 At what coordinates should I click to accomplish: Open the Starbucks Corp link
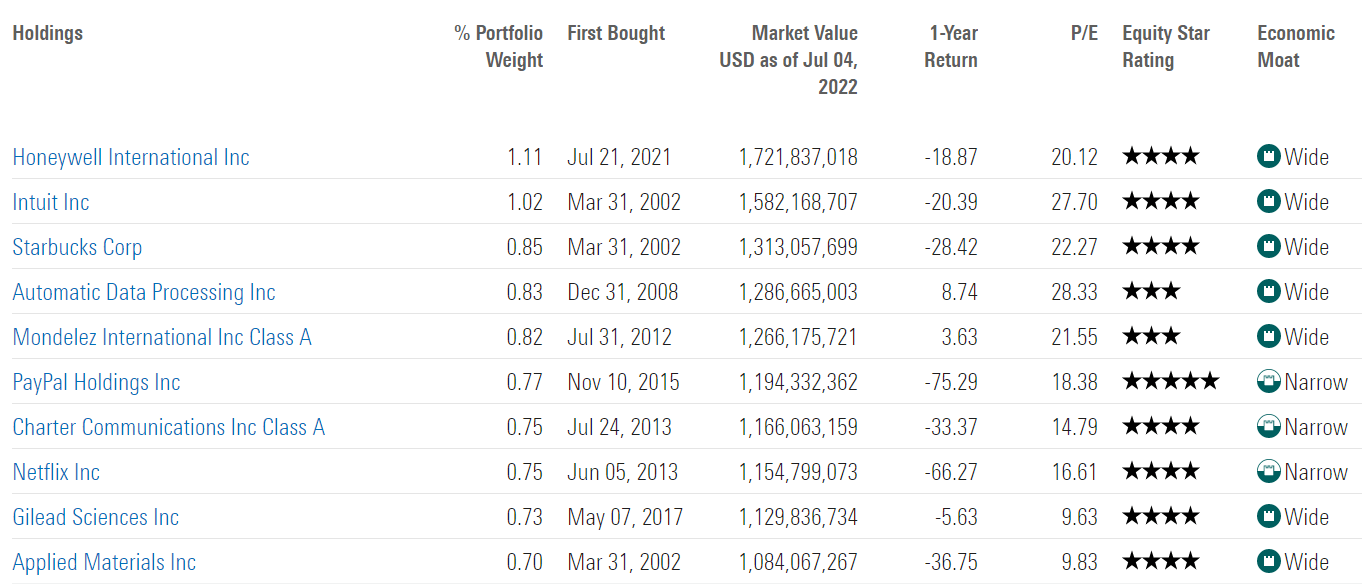coord(77,247)
